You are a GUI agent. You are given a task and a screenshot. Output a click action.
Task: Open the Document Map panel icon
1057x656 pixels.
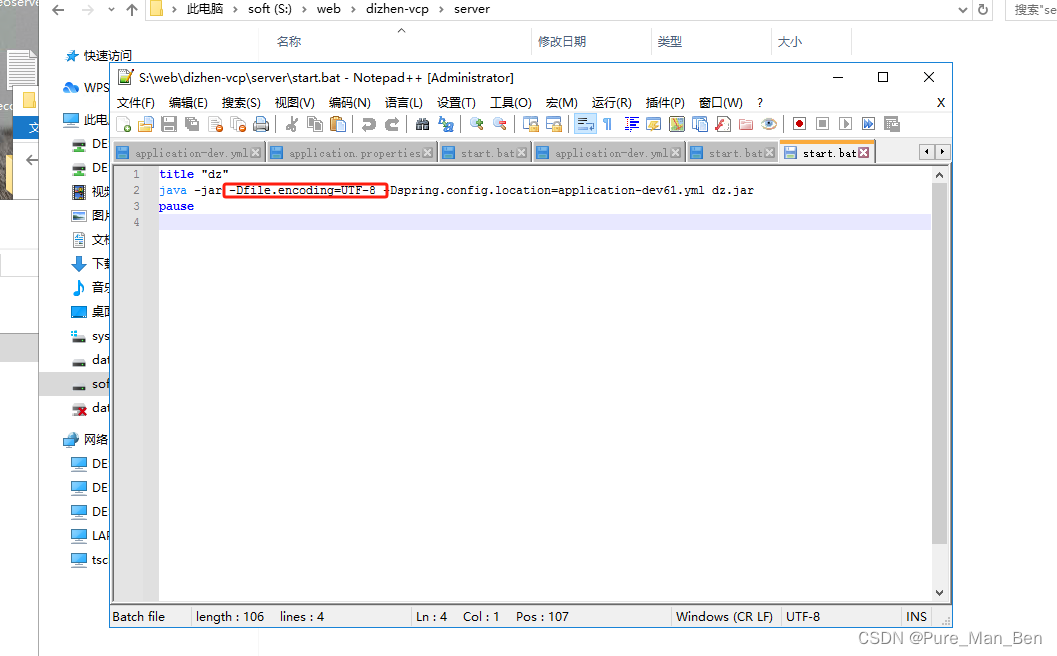pyautogui.click(x=677, y=124)
